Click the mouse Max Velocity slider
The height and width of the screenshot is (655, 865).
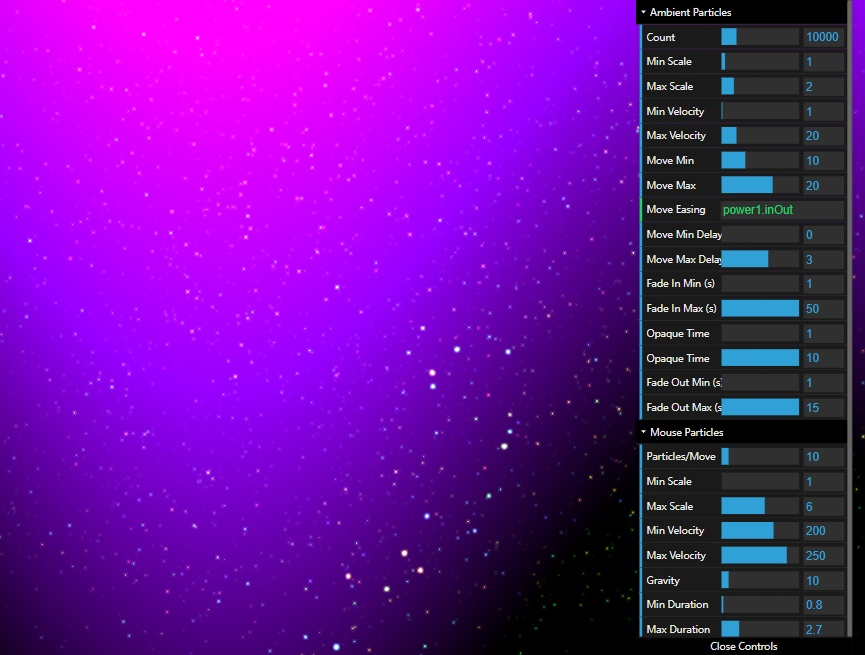click(760, 555)
